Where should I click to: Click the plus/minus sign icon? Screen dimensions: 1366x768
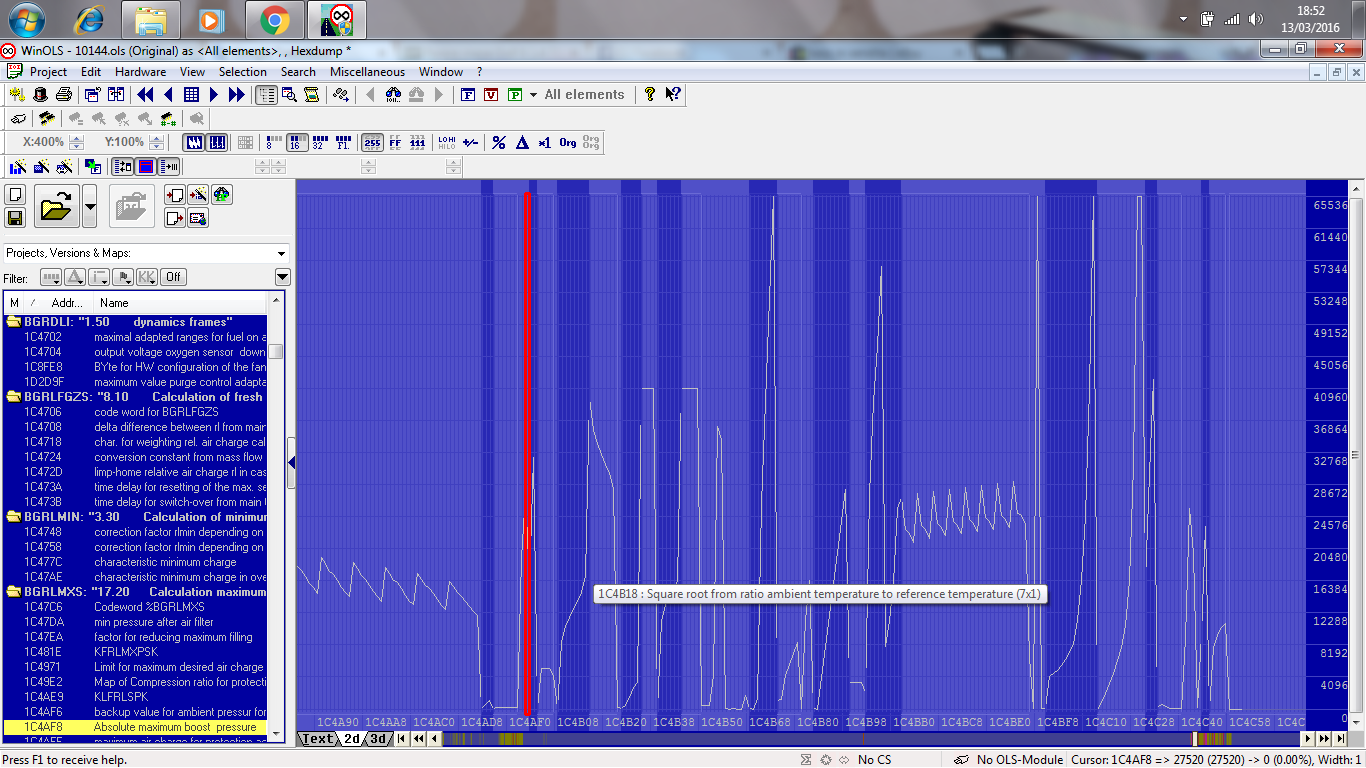point(470,142)
